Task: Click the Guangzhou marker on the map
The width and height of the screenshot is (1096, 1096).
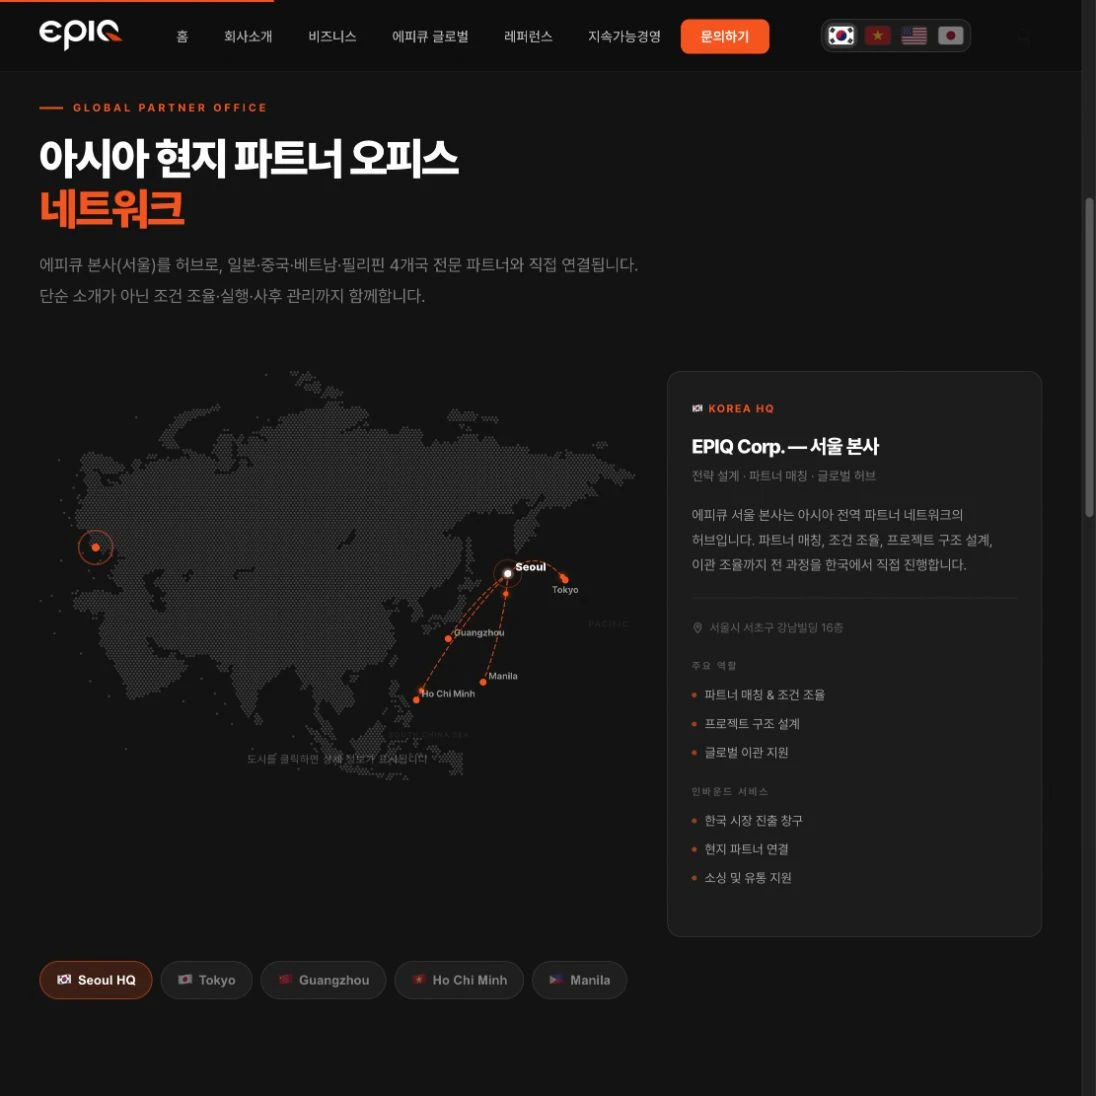Action: (x=448, y=638)
